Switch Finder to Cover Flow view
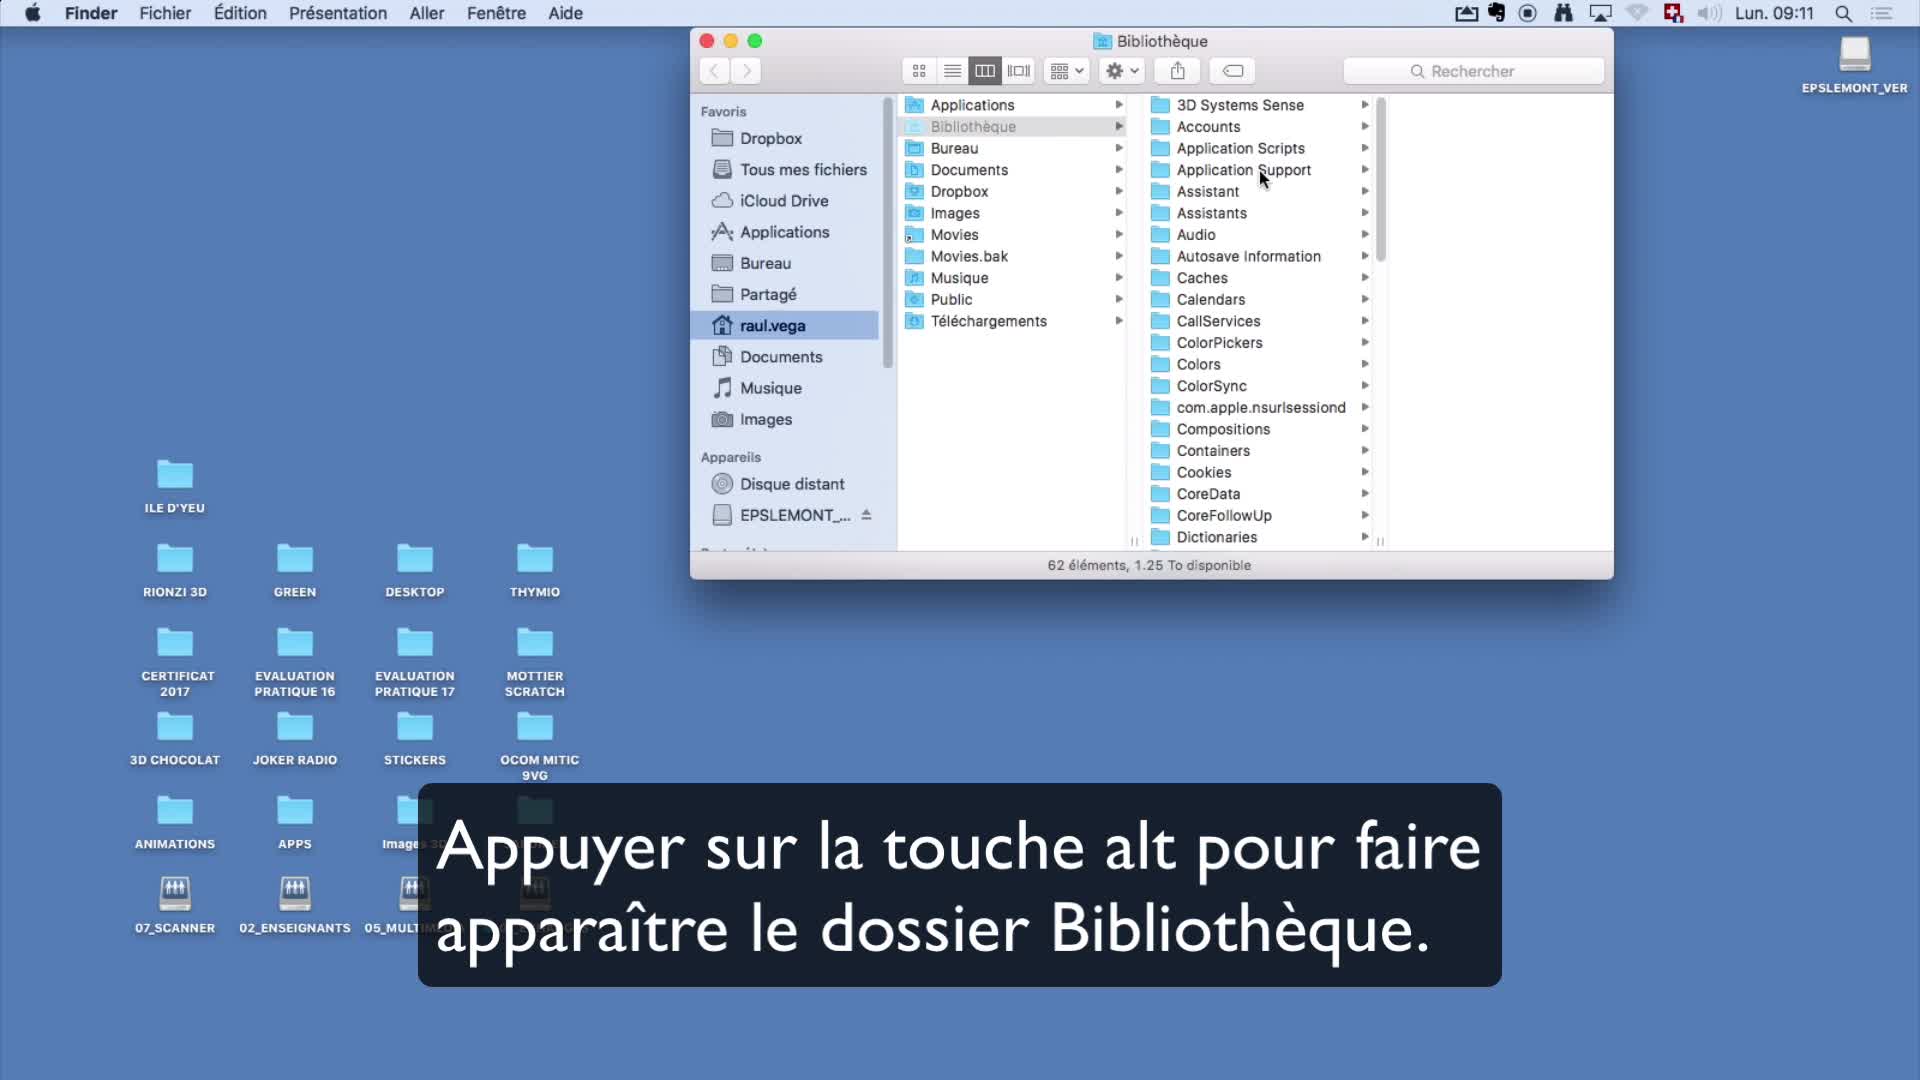 [1019, 71]
